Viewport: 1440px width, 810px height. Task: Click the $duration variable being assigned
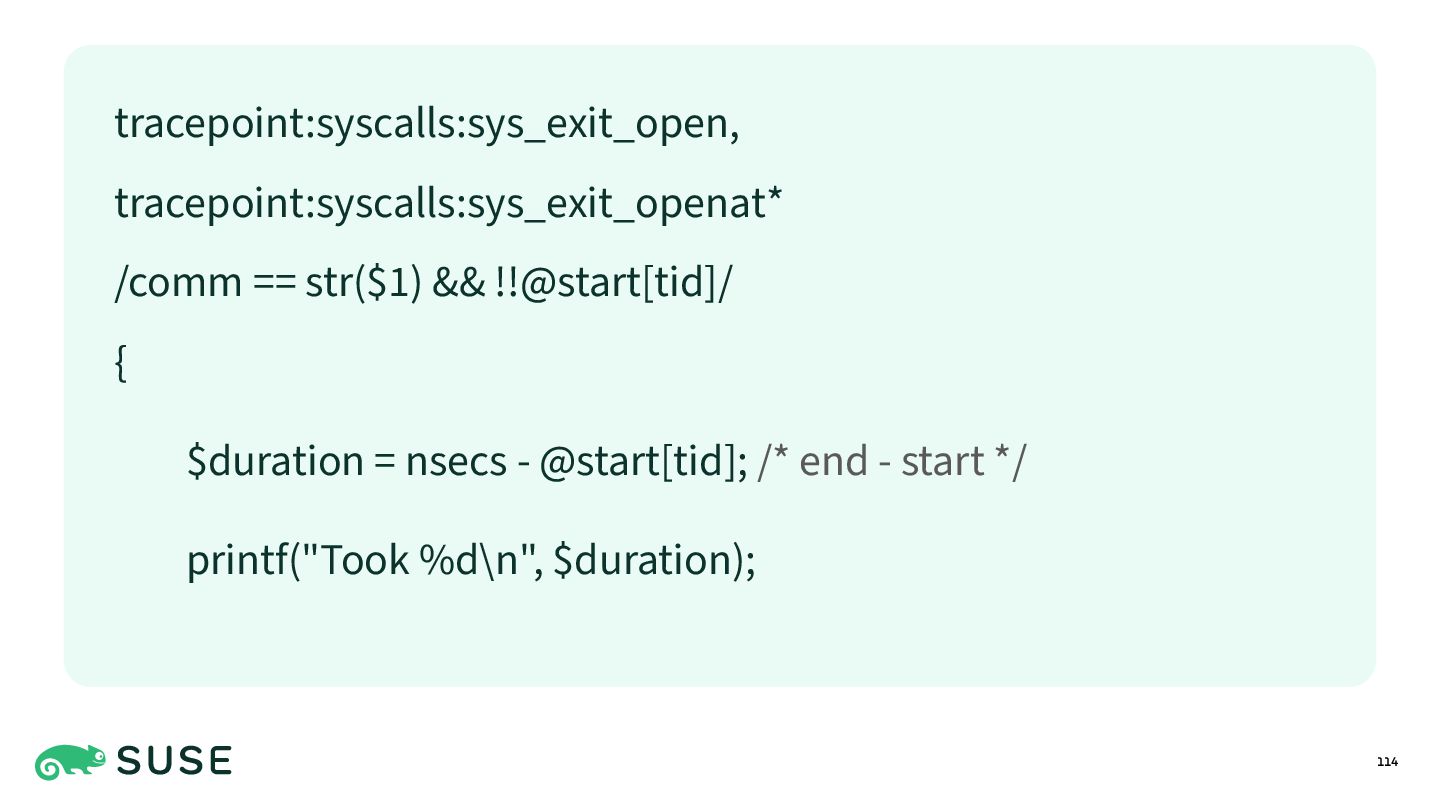275,461
